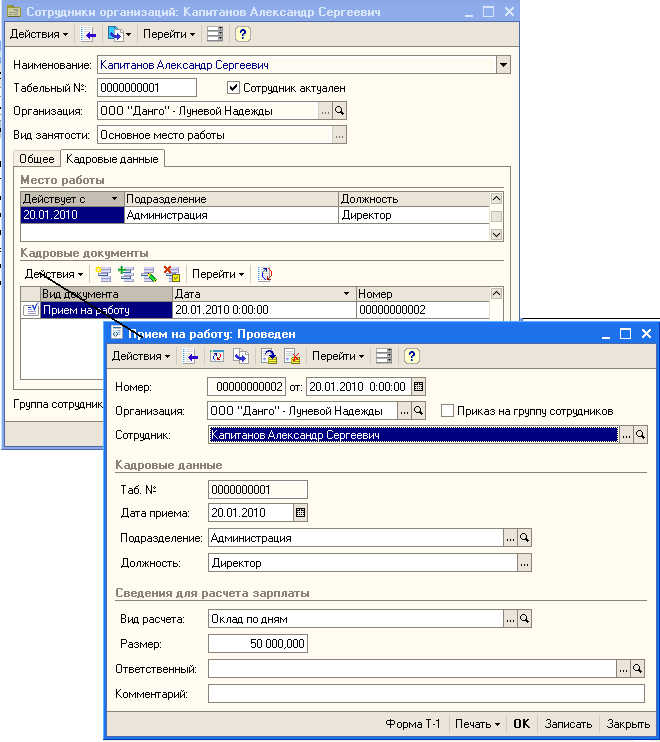Open the calendar icon next to document date
660x742 pixels.
pos(418,386)
